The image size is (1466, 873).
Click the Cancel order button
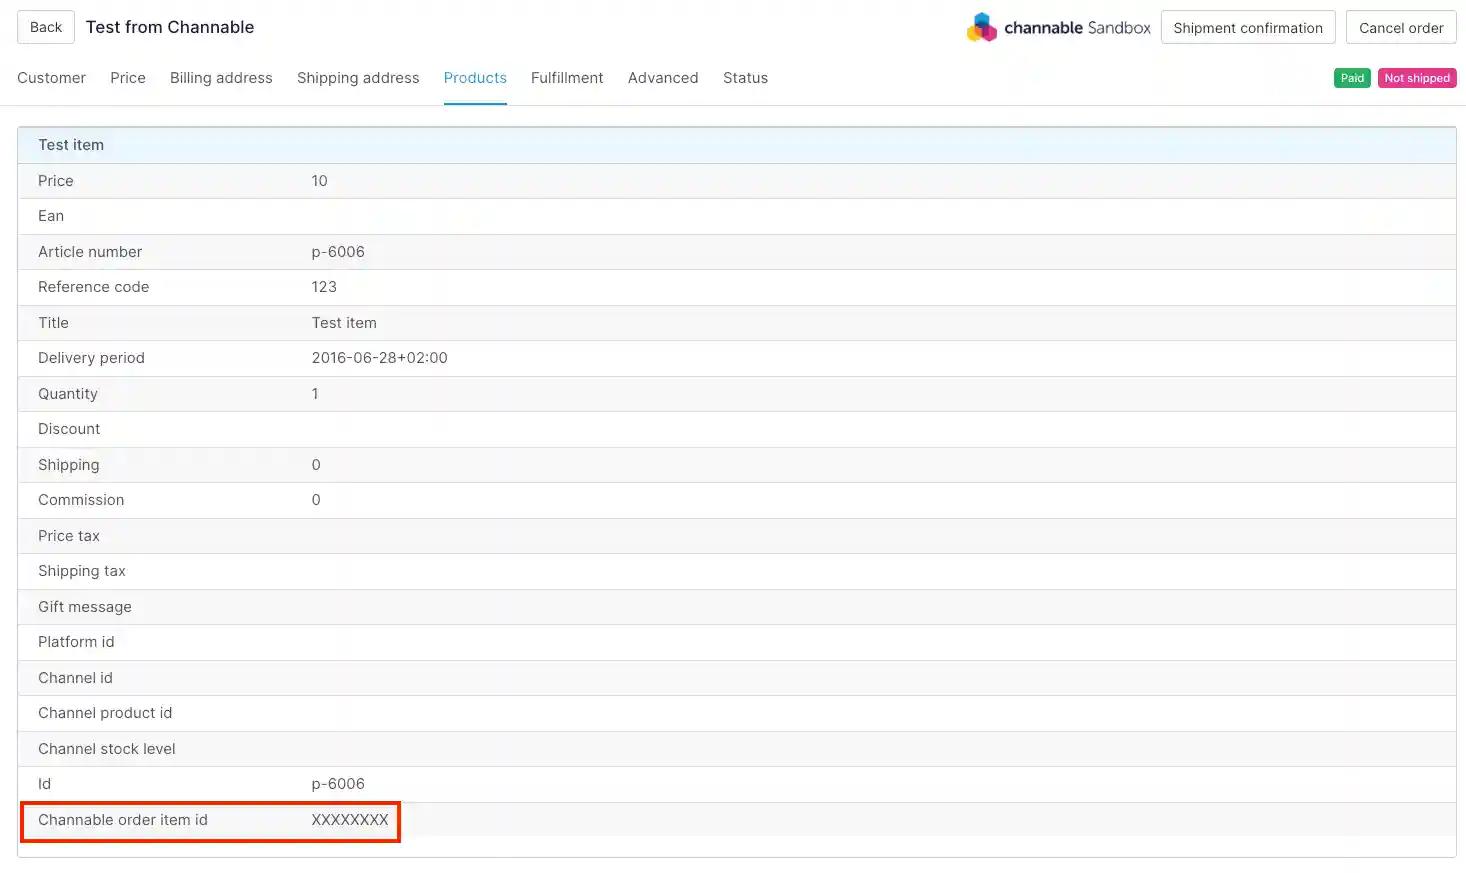click(x=1400, y=28)
